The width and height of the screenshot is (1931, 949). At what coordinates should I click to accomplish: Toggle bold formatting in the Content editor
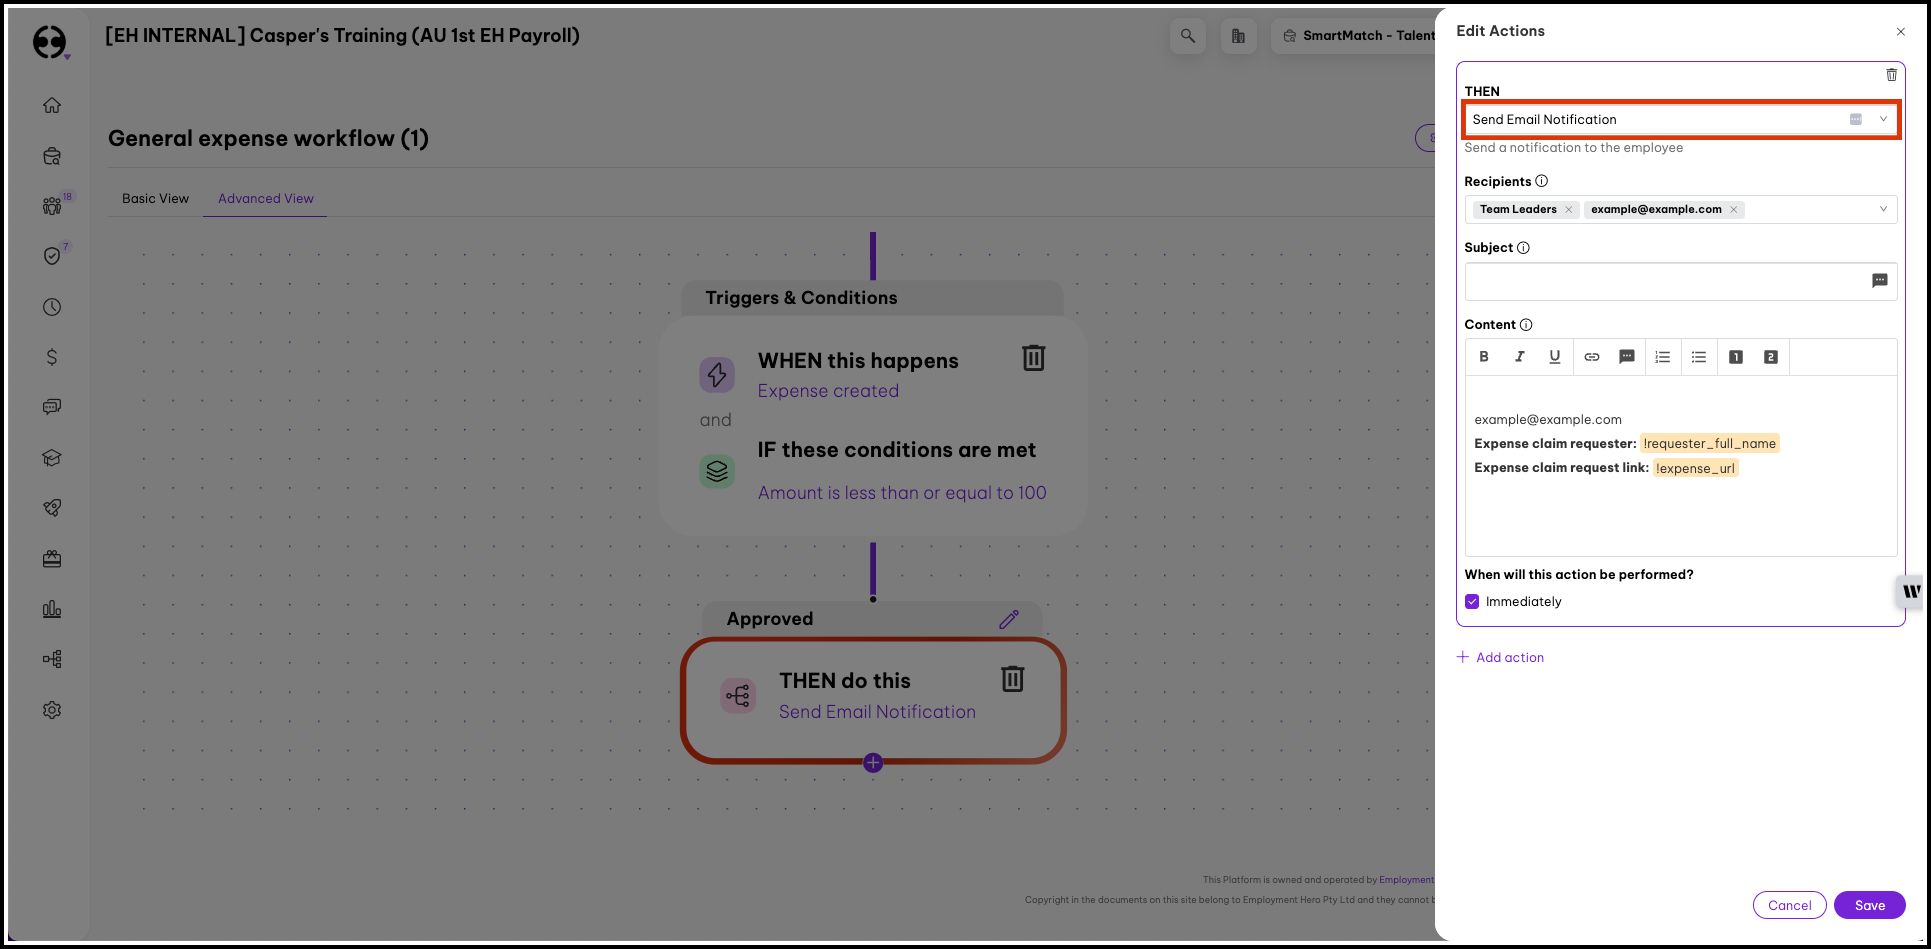[x=1484, y=357]
